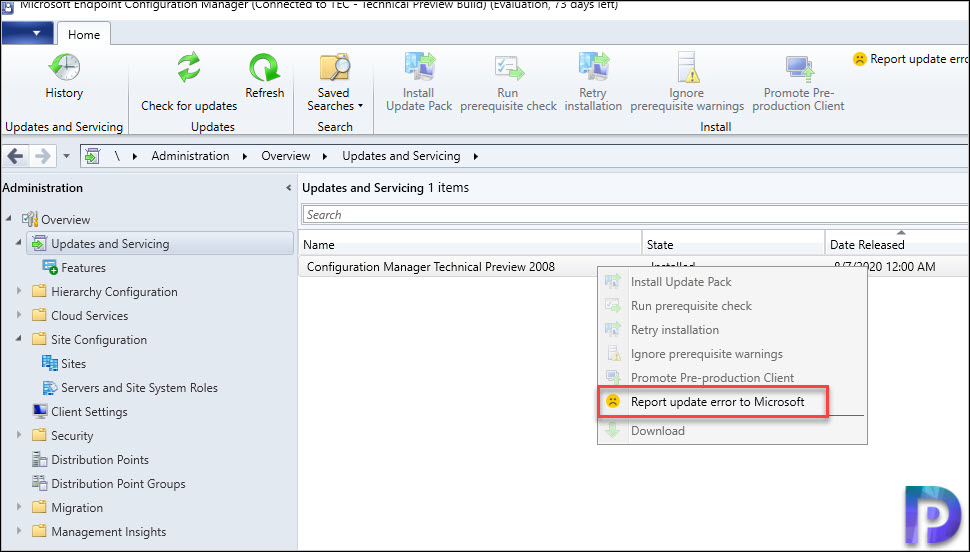Click the app icon in title bar
970x552 pixels.
8,7
